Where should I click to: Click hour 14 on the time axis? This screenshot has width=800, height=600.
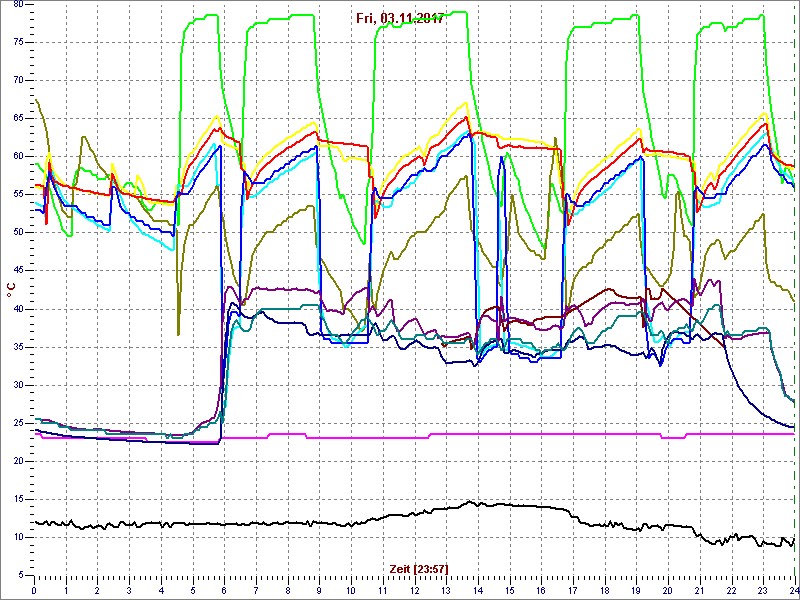point(478,589)
